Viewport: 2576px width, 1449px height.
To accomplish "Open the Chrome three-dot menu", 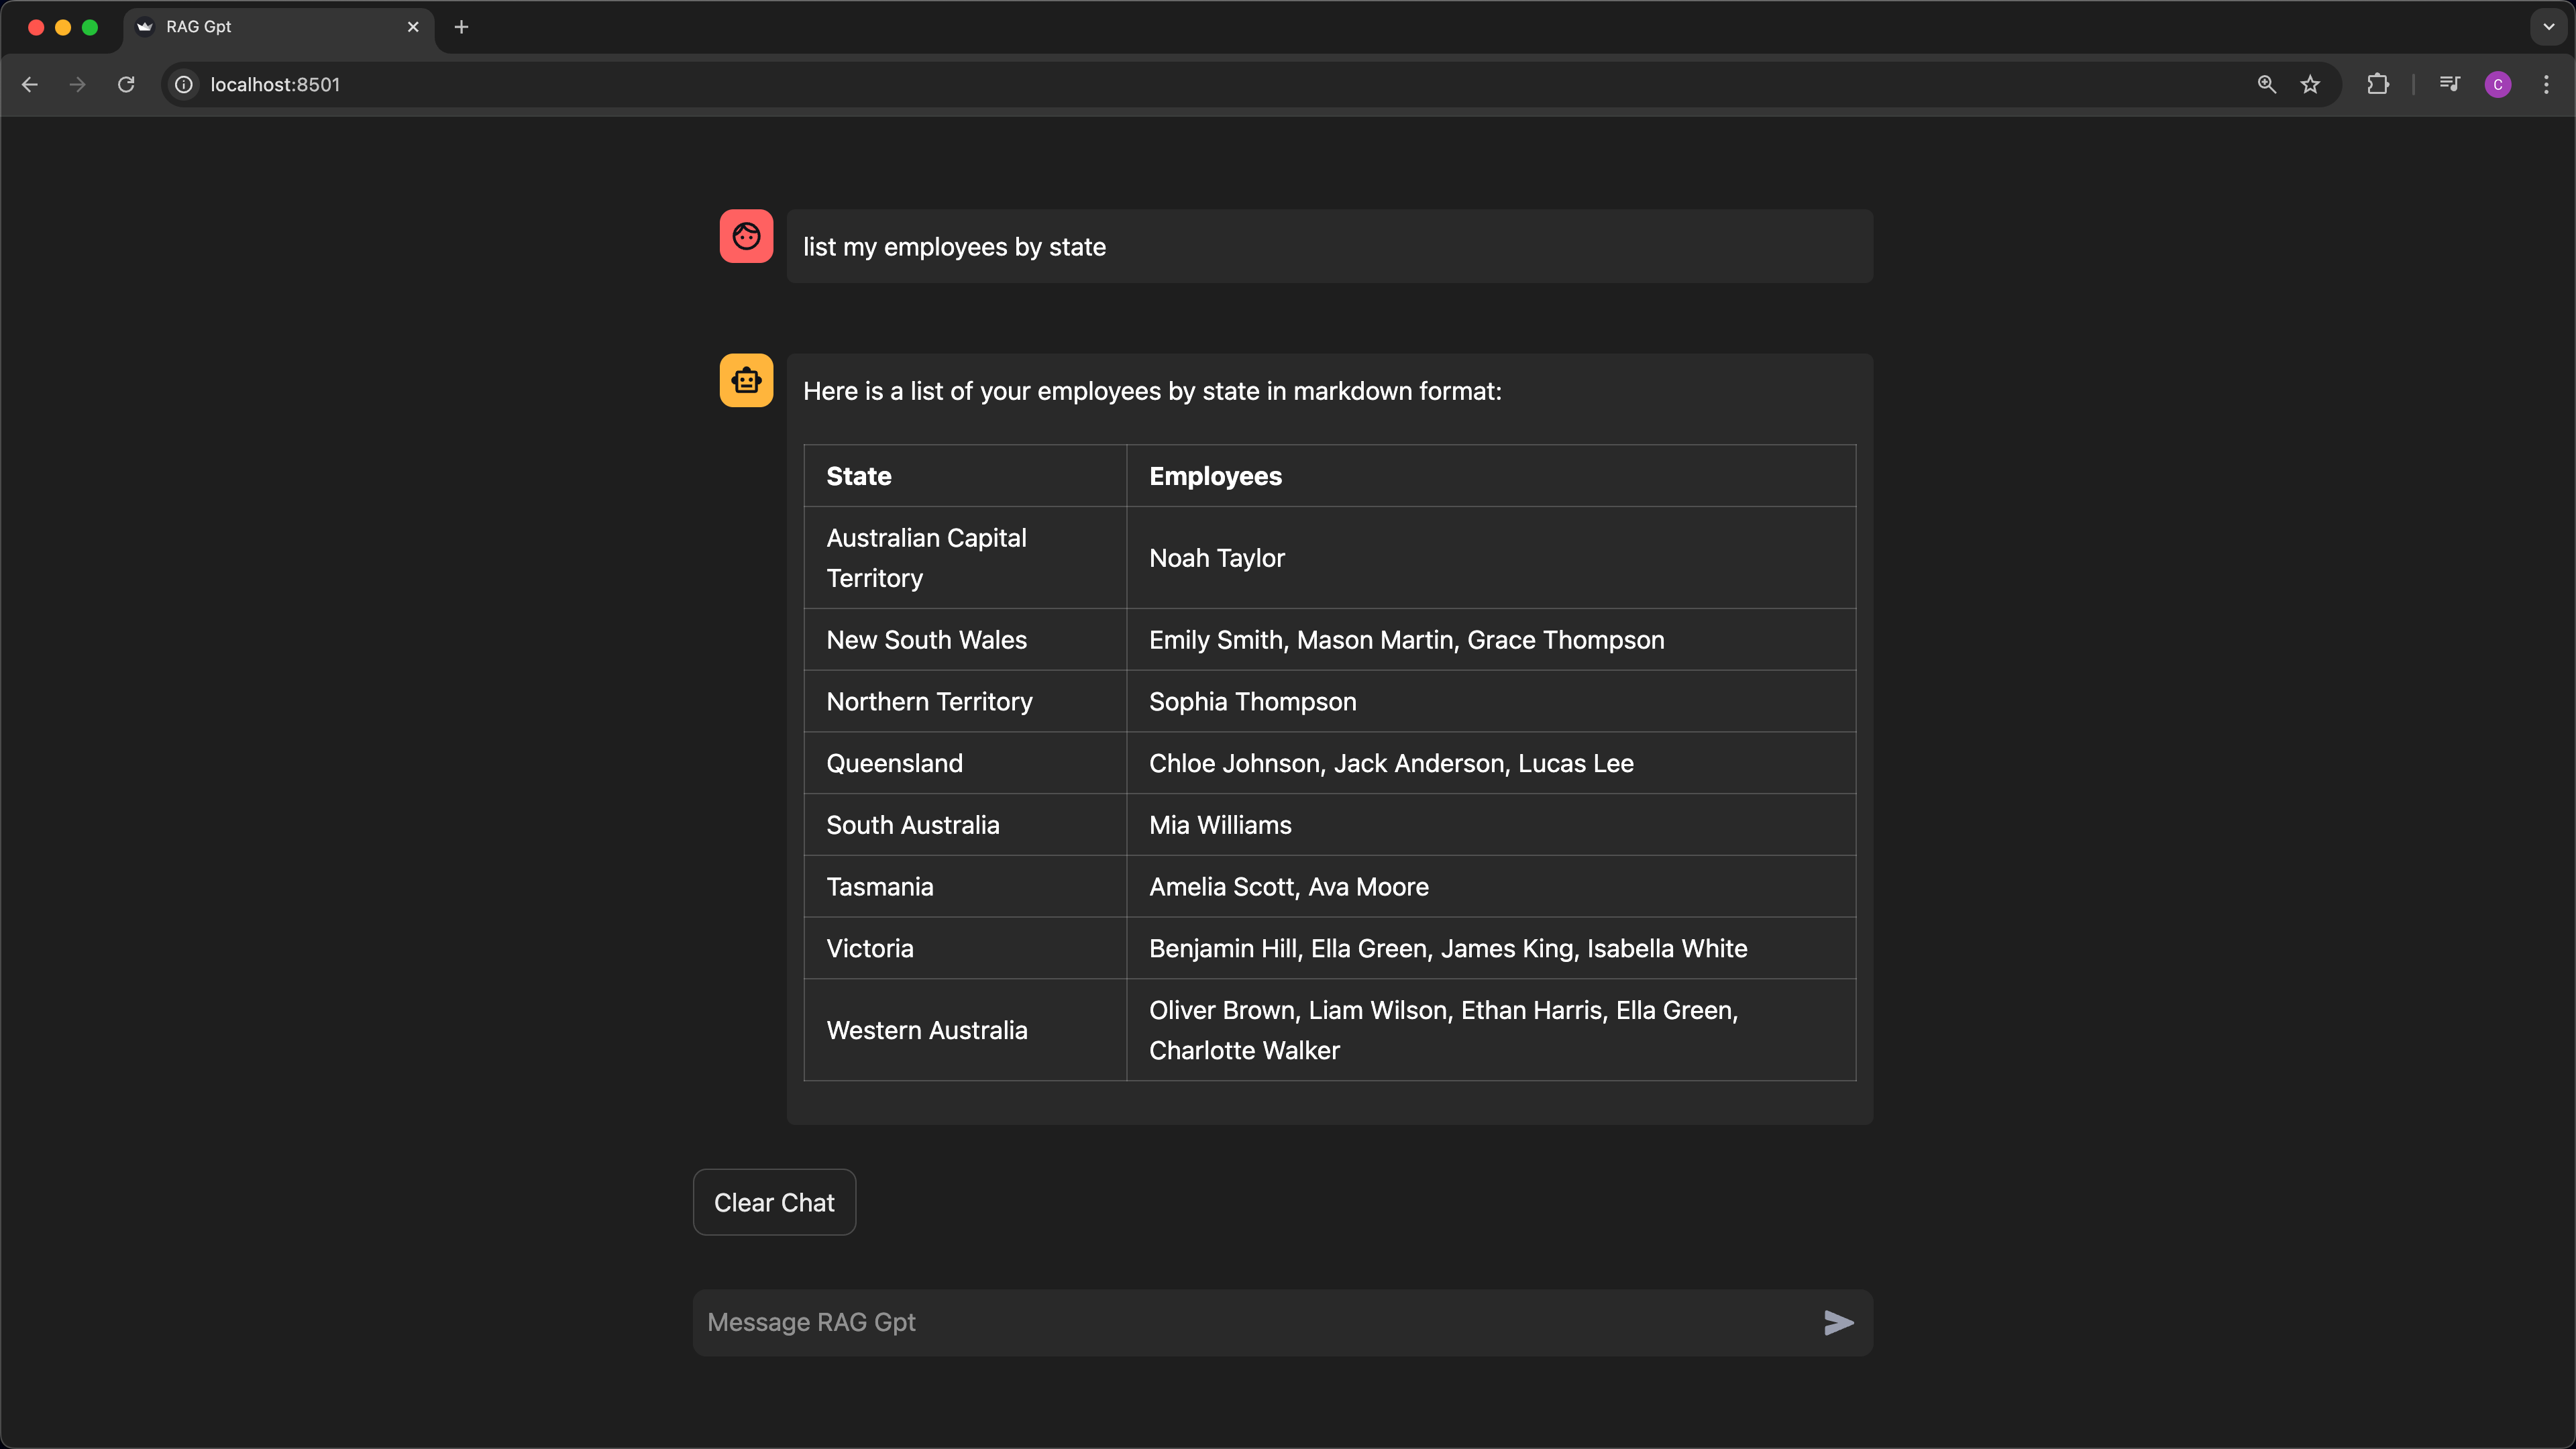I will click(x=2546, y=85).
